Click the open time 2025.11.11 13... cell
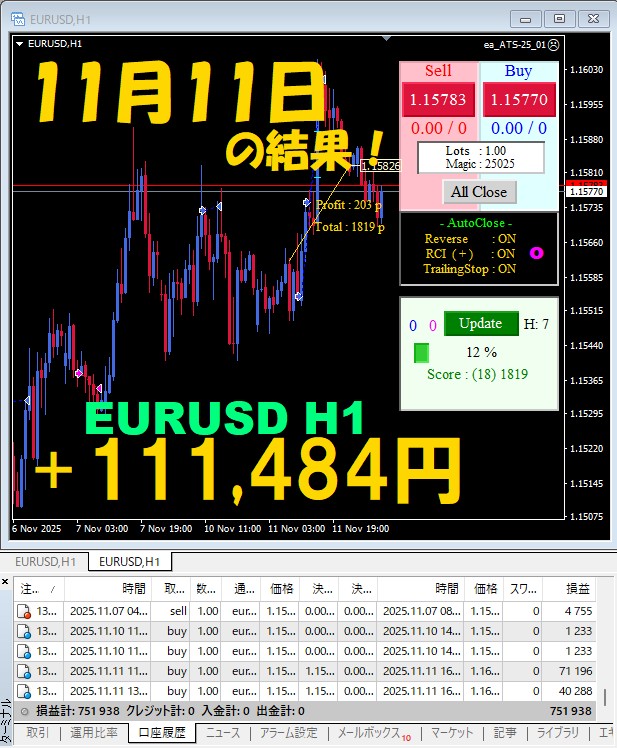The width and height of the screenshot is (617, 748). coord(108,691)
